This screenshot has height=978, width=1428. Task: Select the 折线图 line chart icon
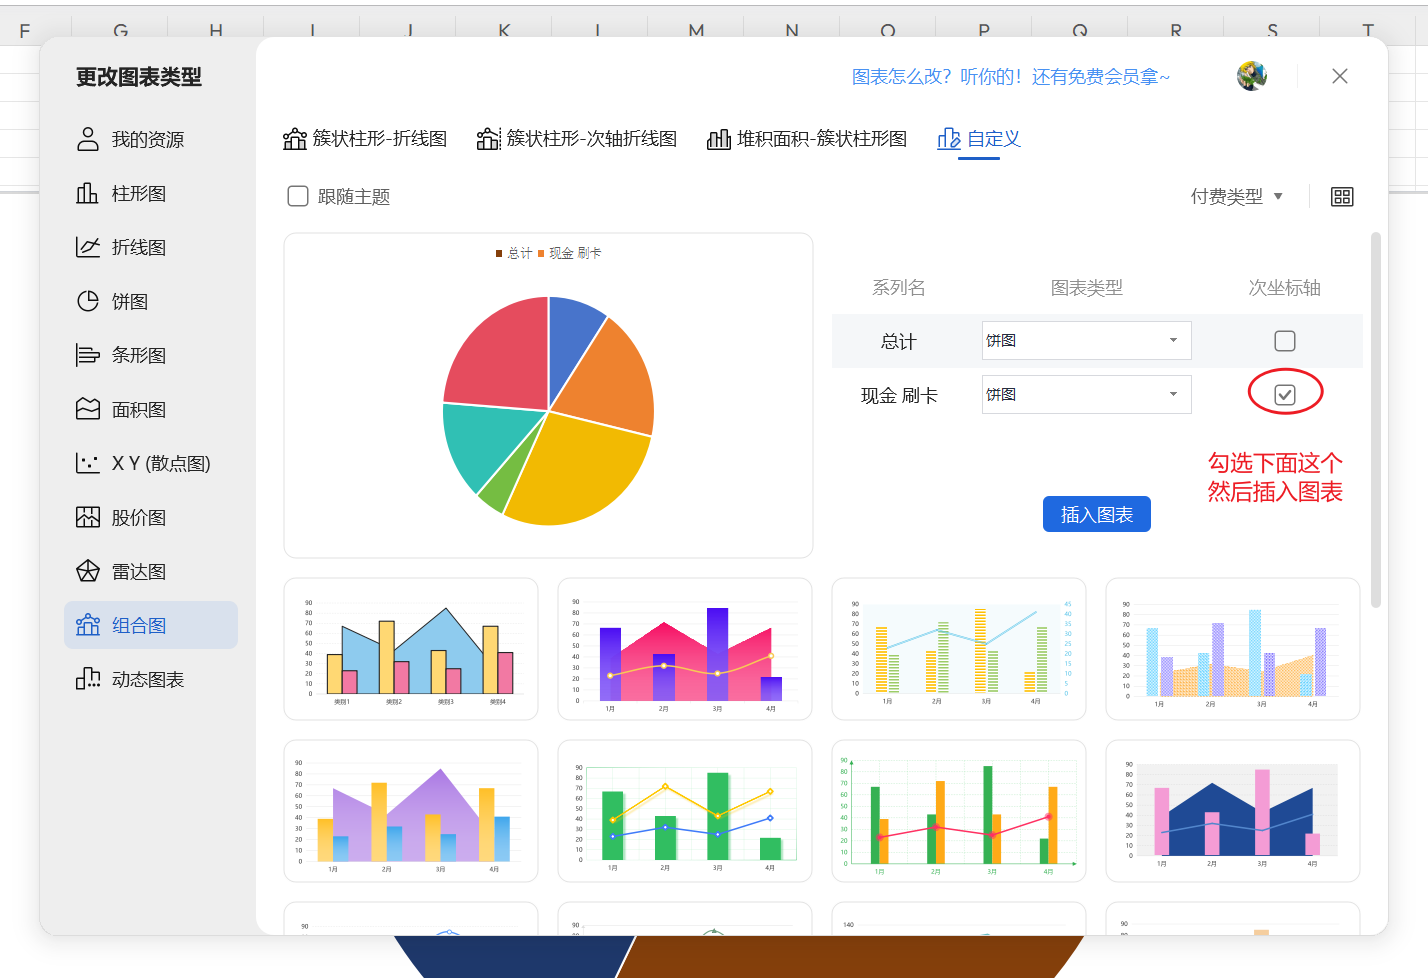tap(88, 247)
